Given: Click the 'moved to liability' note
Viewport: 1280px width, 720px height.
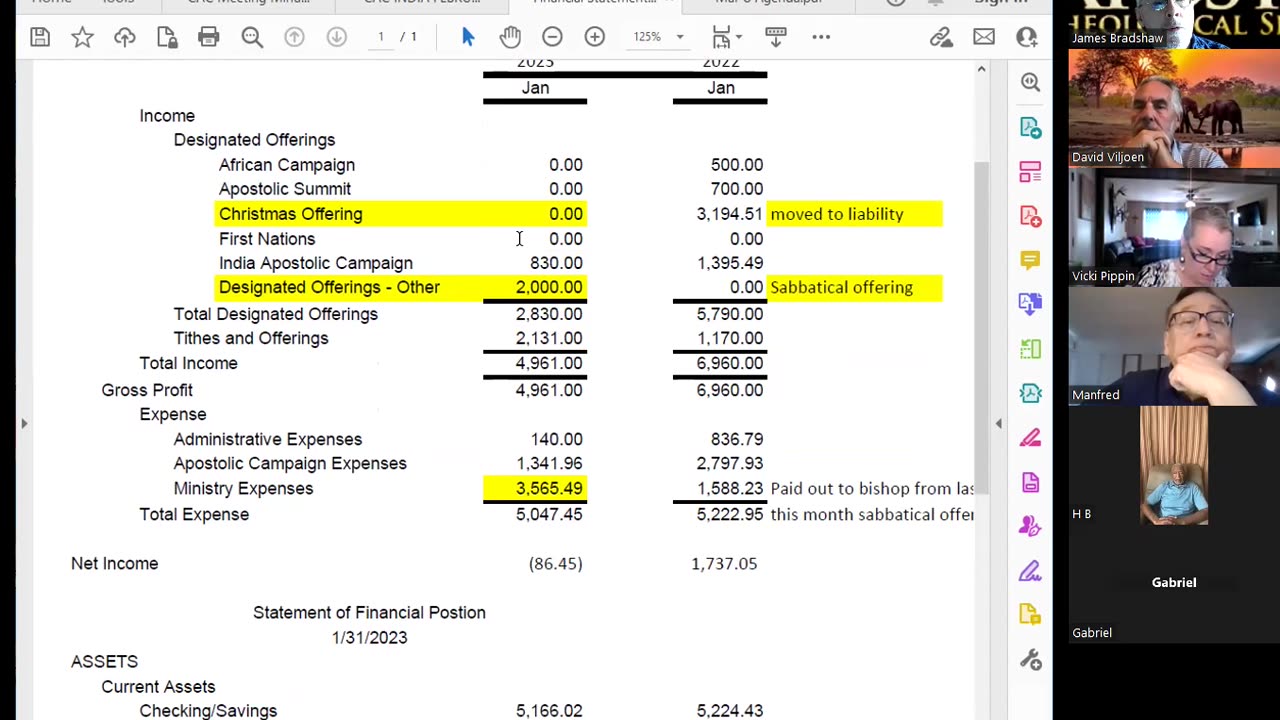Looking at the screenshot, I should pyautogui.click(x=837, y=214).
